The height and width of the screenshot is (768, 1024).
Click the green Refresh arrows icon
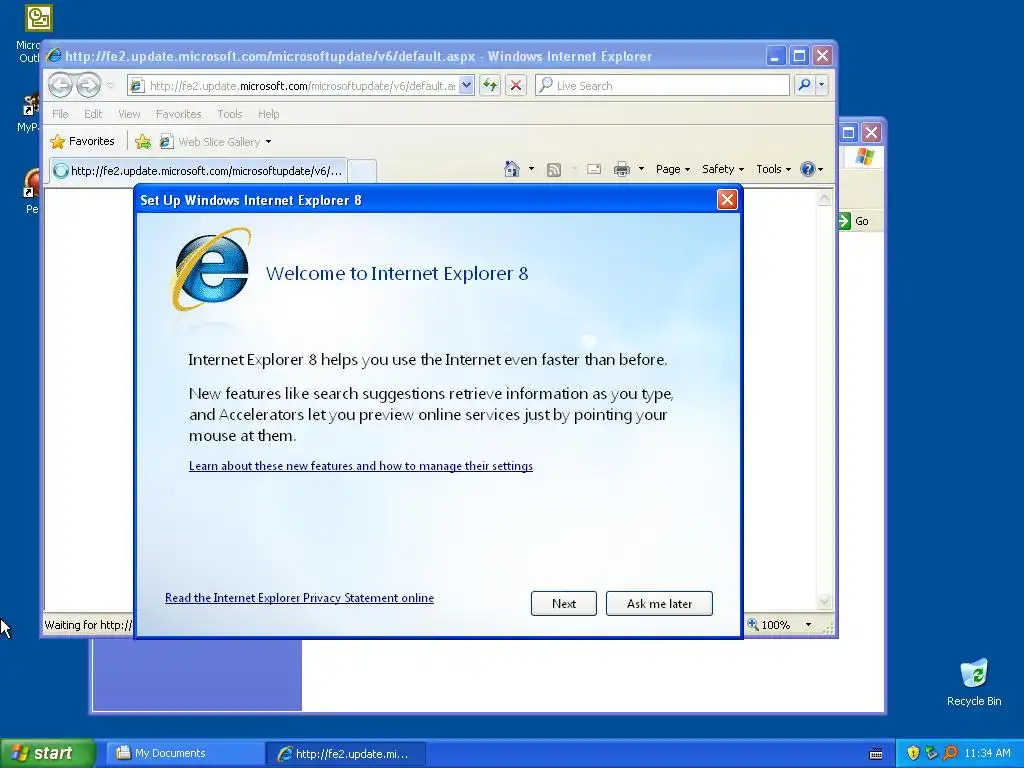tap(490, 86)
